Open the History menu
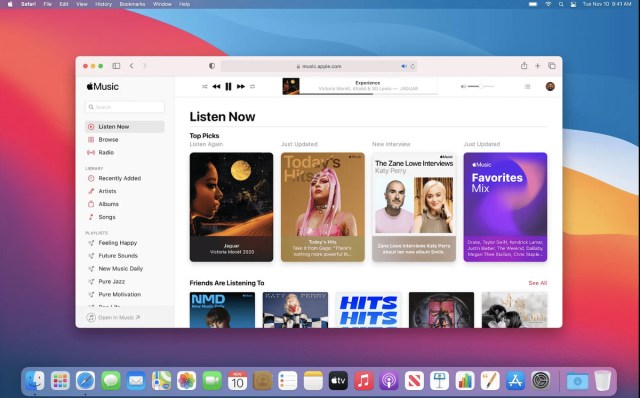640x398 pixels. pos(103,4)
